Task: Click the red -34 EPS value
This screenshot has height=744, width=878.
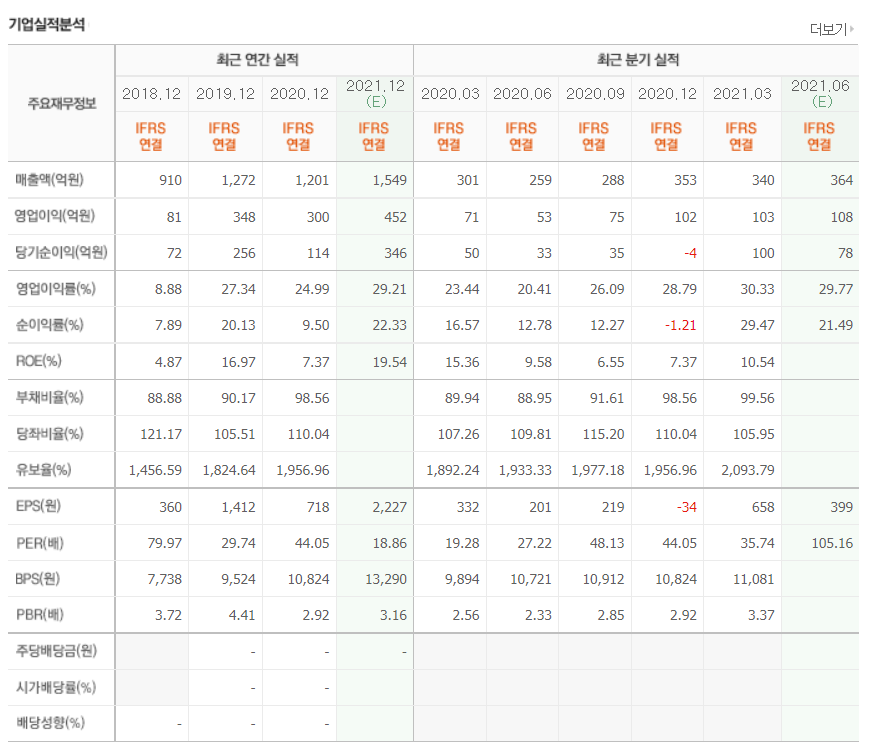Action: tap(687, 507)
